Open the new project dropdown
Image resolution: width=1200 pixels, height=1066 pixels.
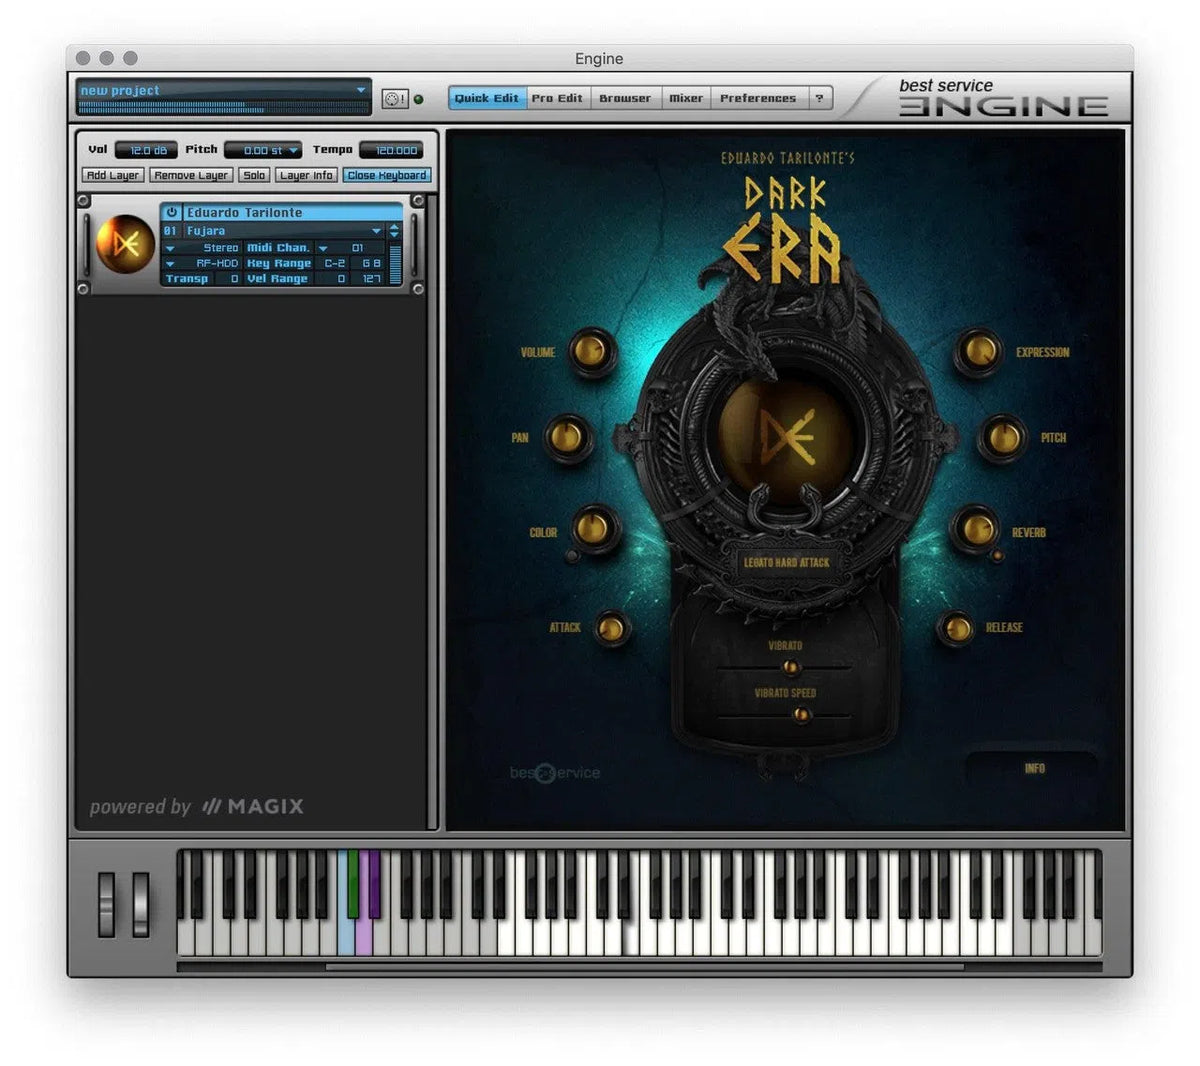[x=361, y=90]
